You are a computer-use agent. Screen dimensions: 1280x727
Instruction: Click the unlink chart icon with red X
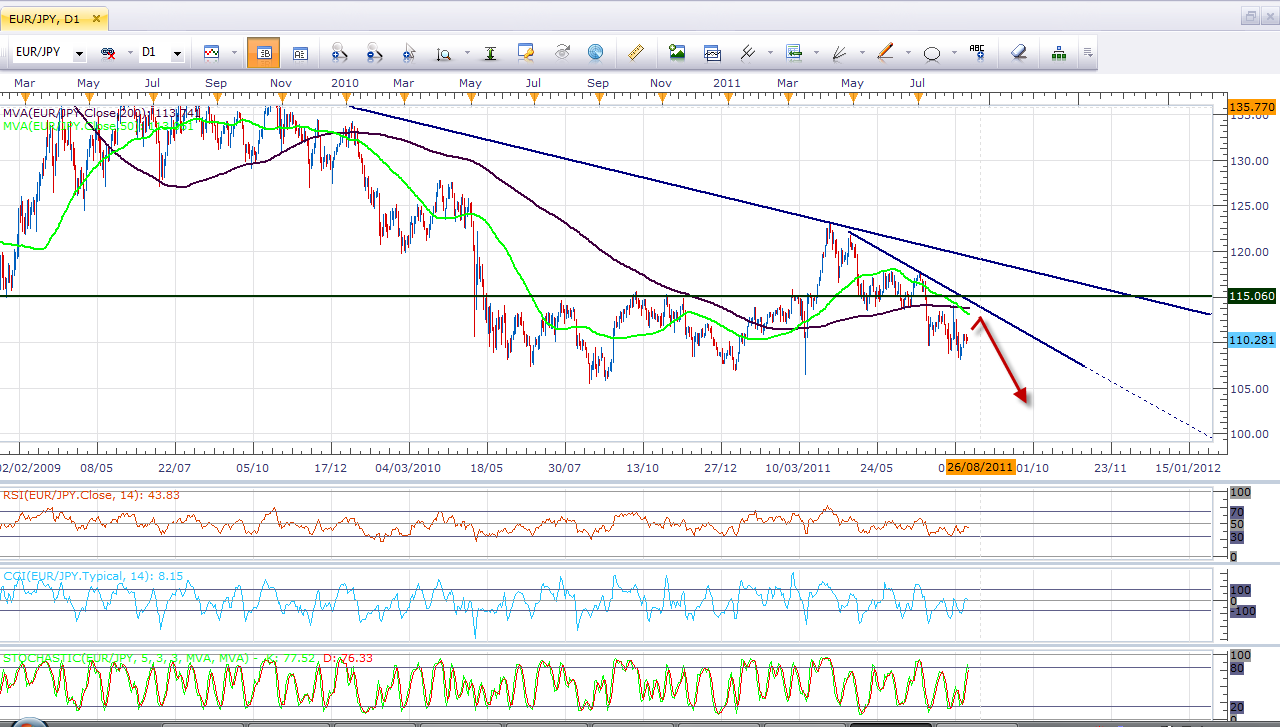pyautogui.click(x=107, y=52)
